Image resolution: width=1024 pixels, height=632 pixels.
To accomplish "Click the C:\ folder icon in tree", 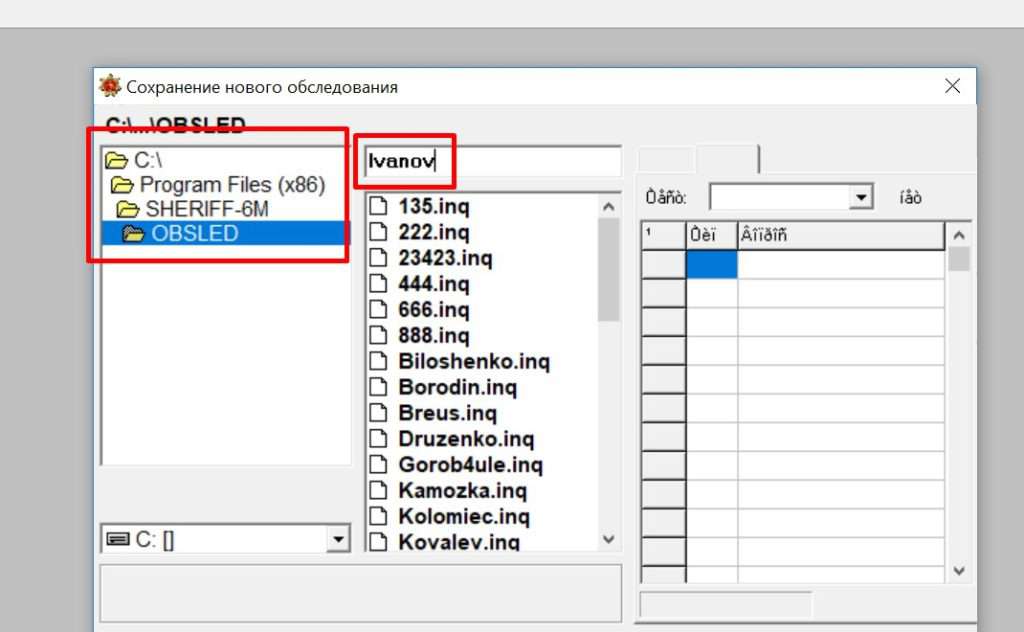I will [x=117, y=160].
